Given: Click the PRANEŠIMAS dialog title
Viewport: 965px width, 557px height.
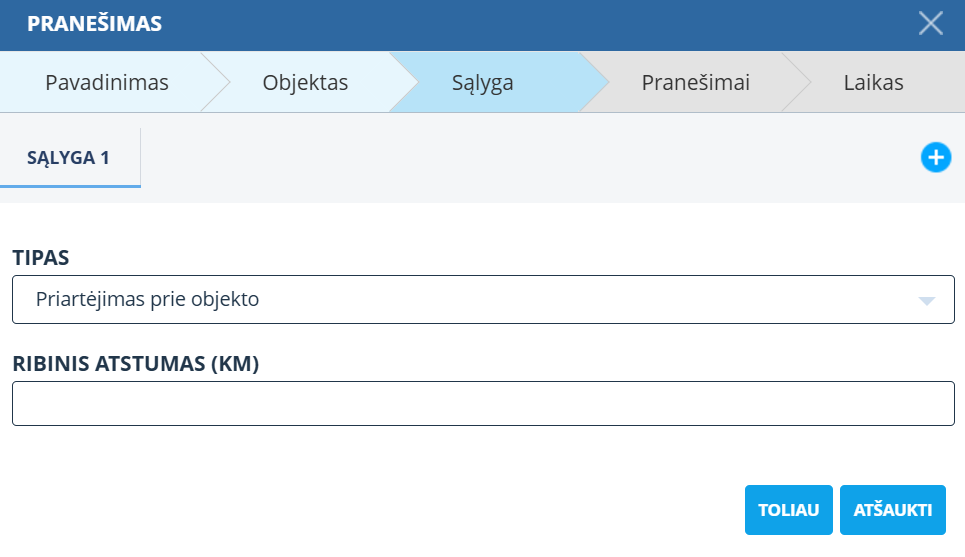Looking at the screenshot, I should click(x=94, y=24).
